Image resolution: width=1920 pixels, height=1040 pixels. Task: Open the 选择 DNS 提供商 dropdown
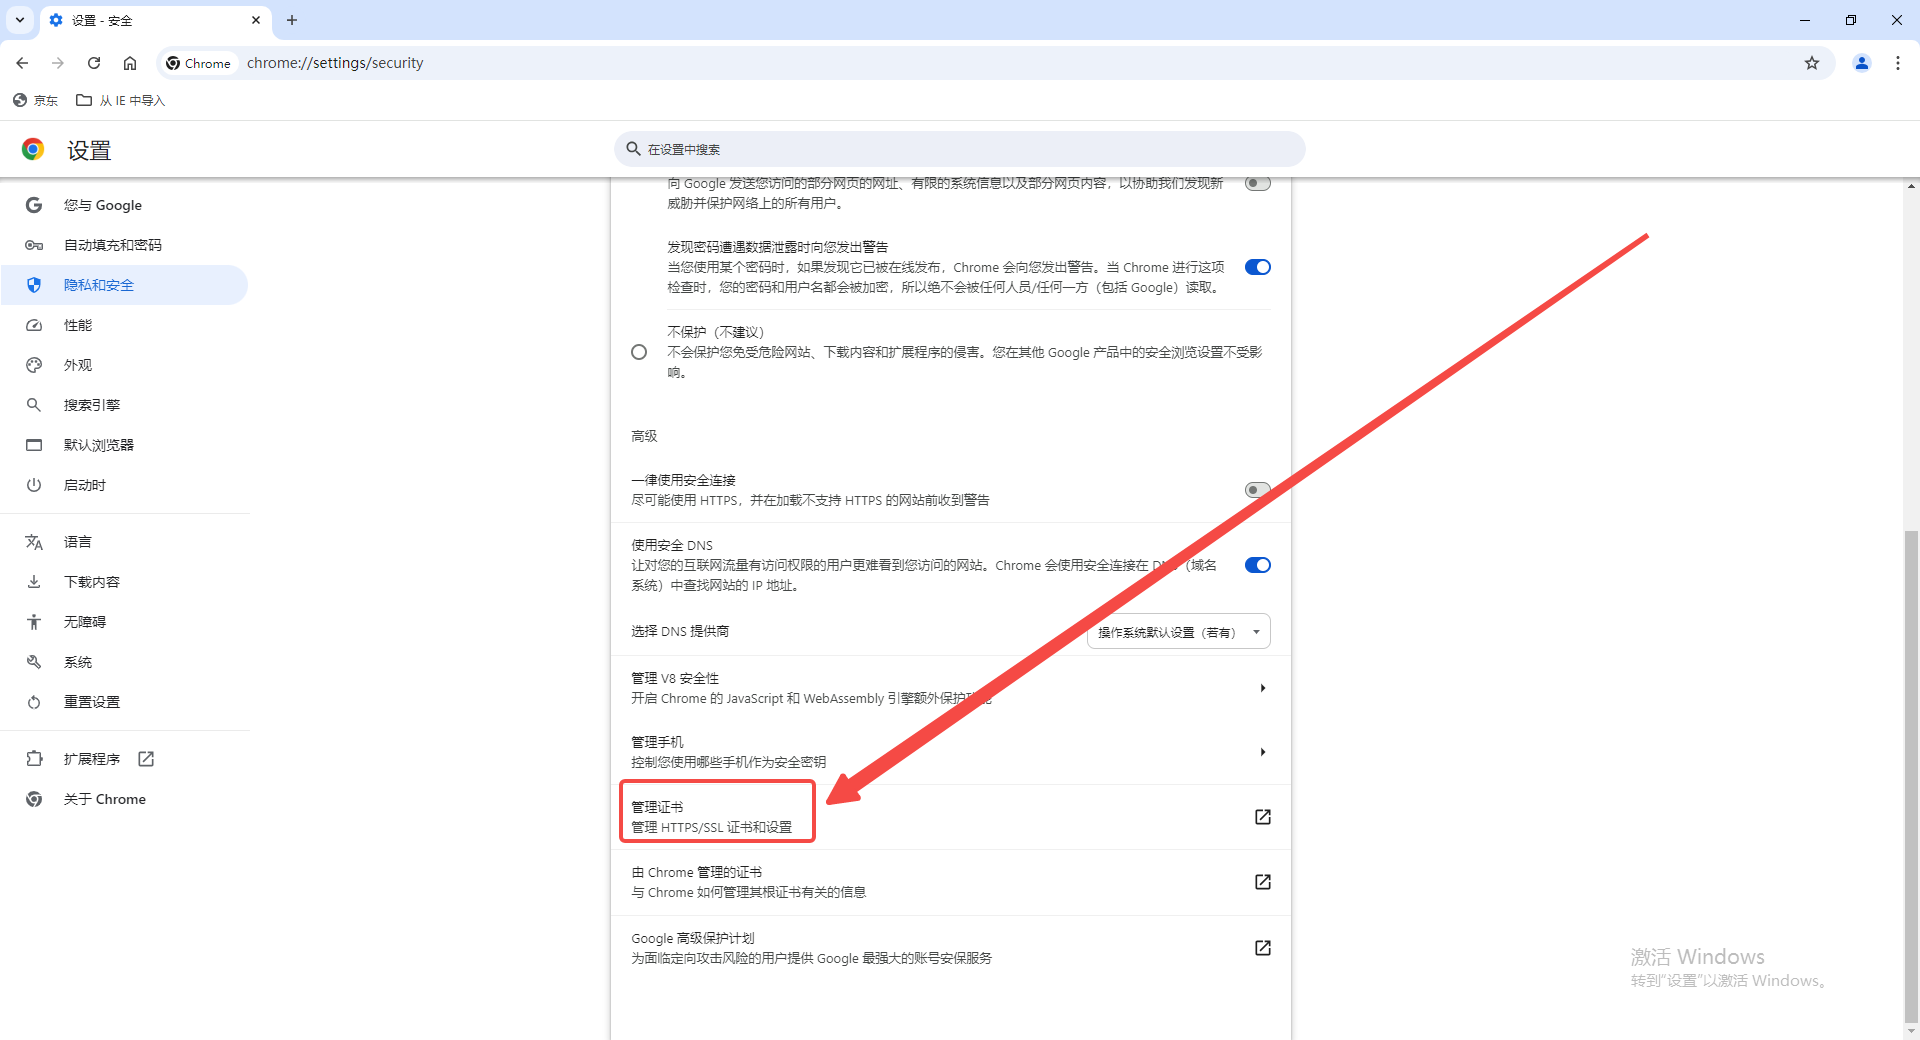[x=1178, y=632]
